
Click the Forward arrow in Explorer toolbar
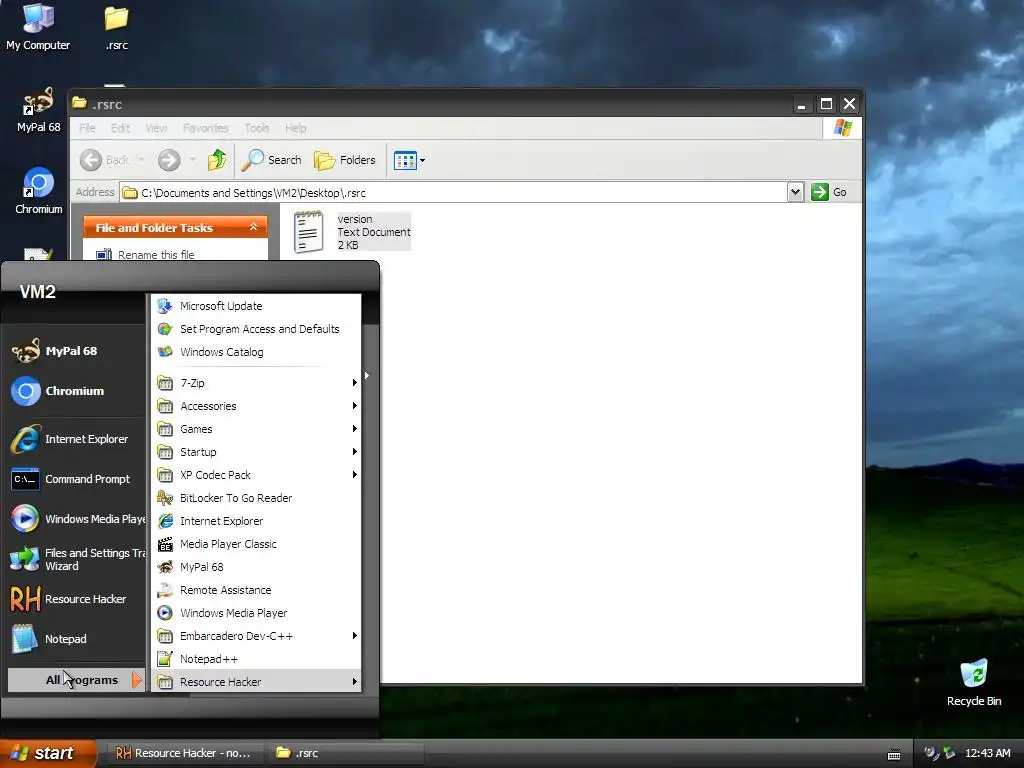point(169,160)
